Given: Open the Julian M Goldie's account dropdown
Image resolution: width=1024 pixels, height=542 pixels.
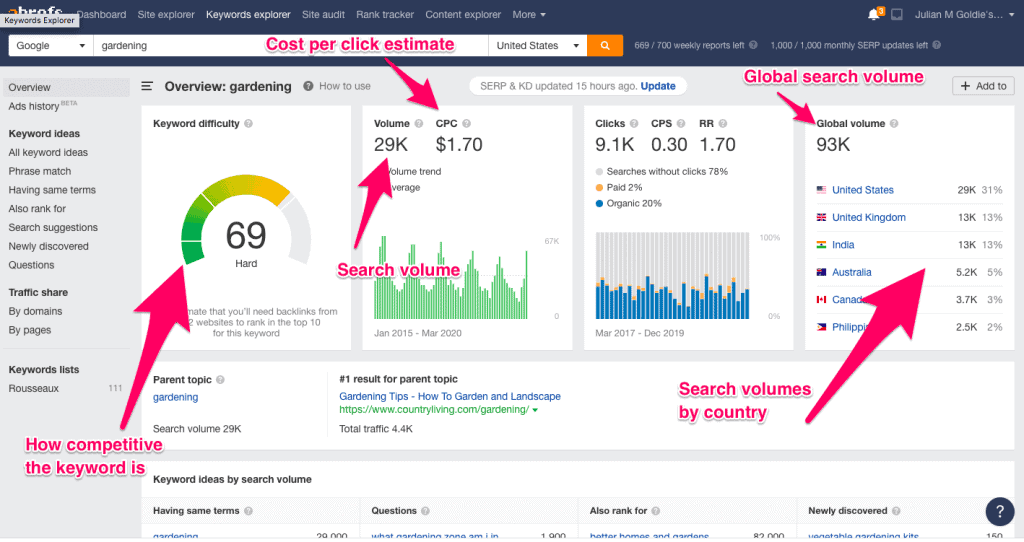Looking at the screenshot, I should [x=965, y=14].
